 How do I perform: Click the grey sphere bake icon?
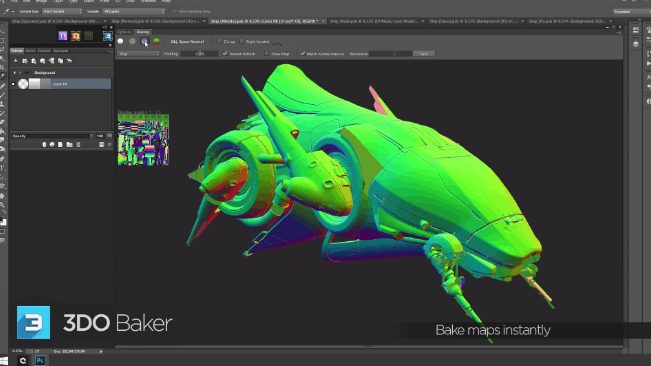pos(132,41)
